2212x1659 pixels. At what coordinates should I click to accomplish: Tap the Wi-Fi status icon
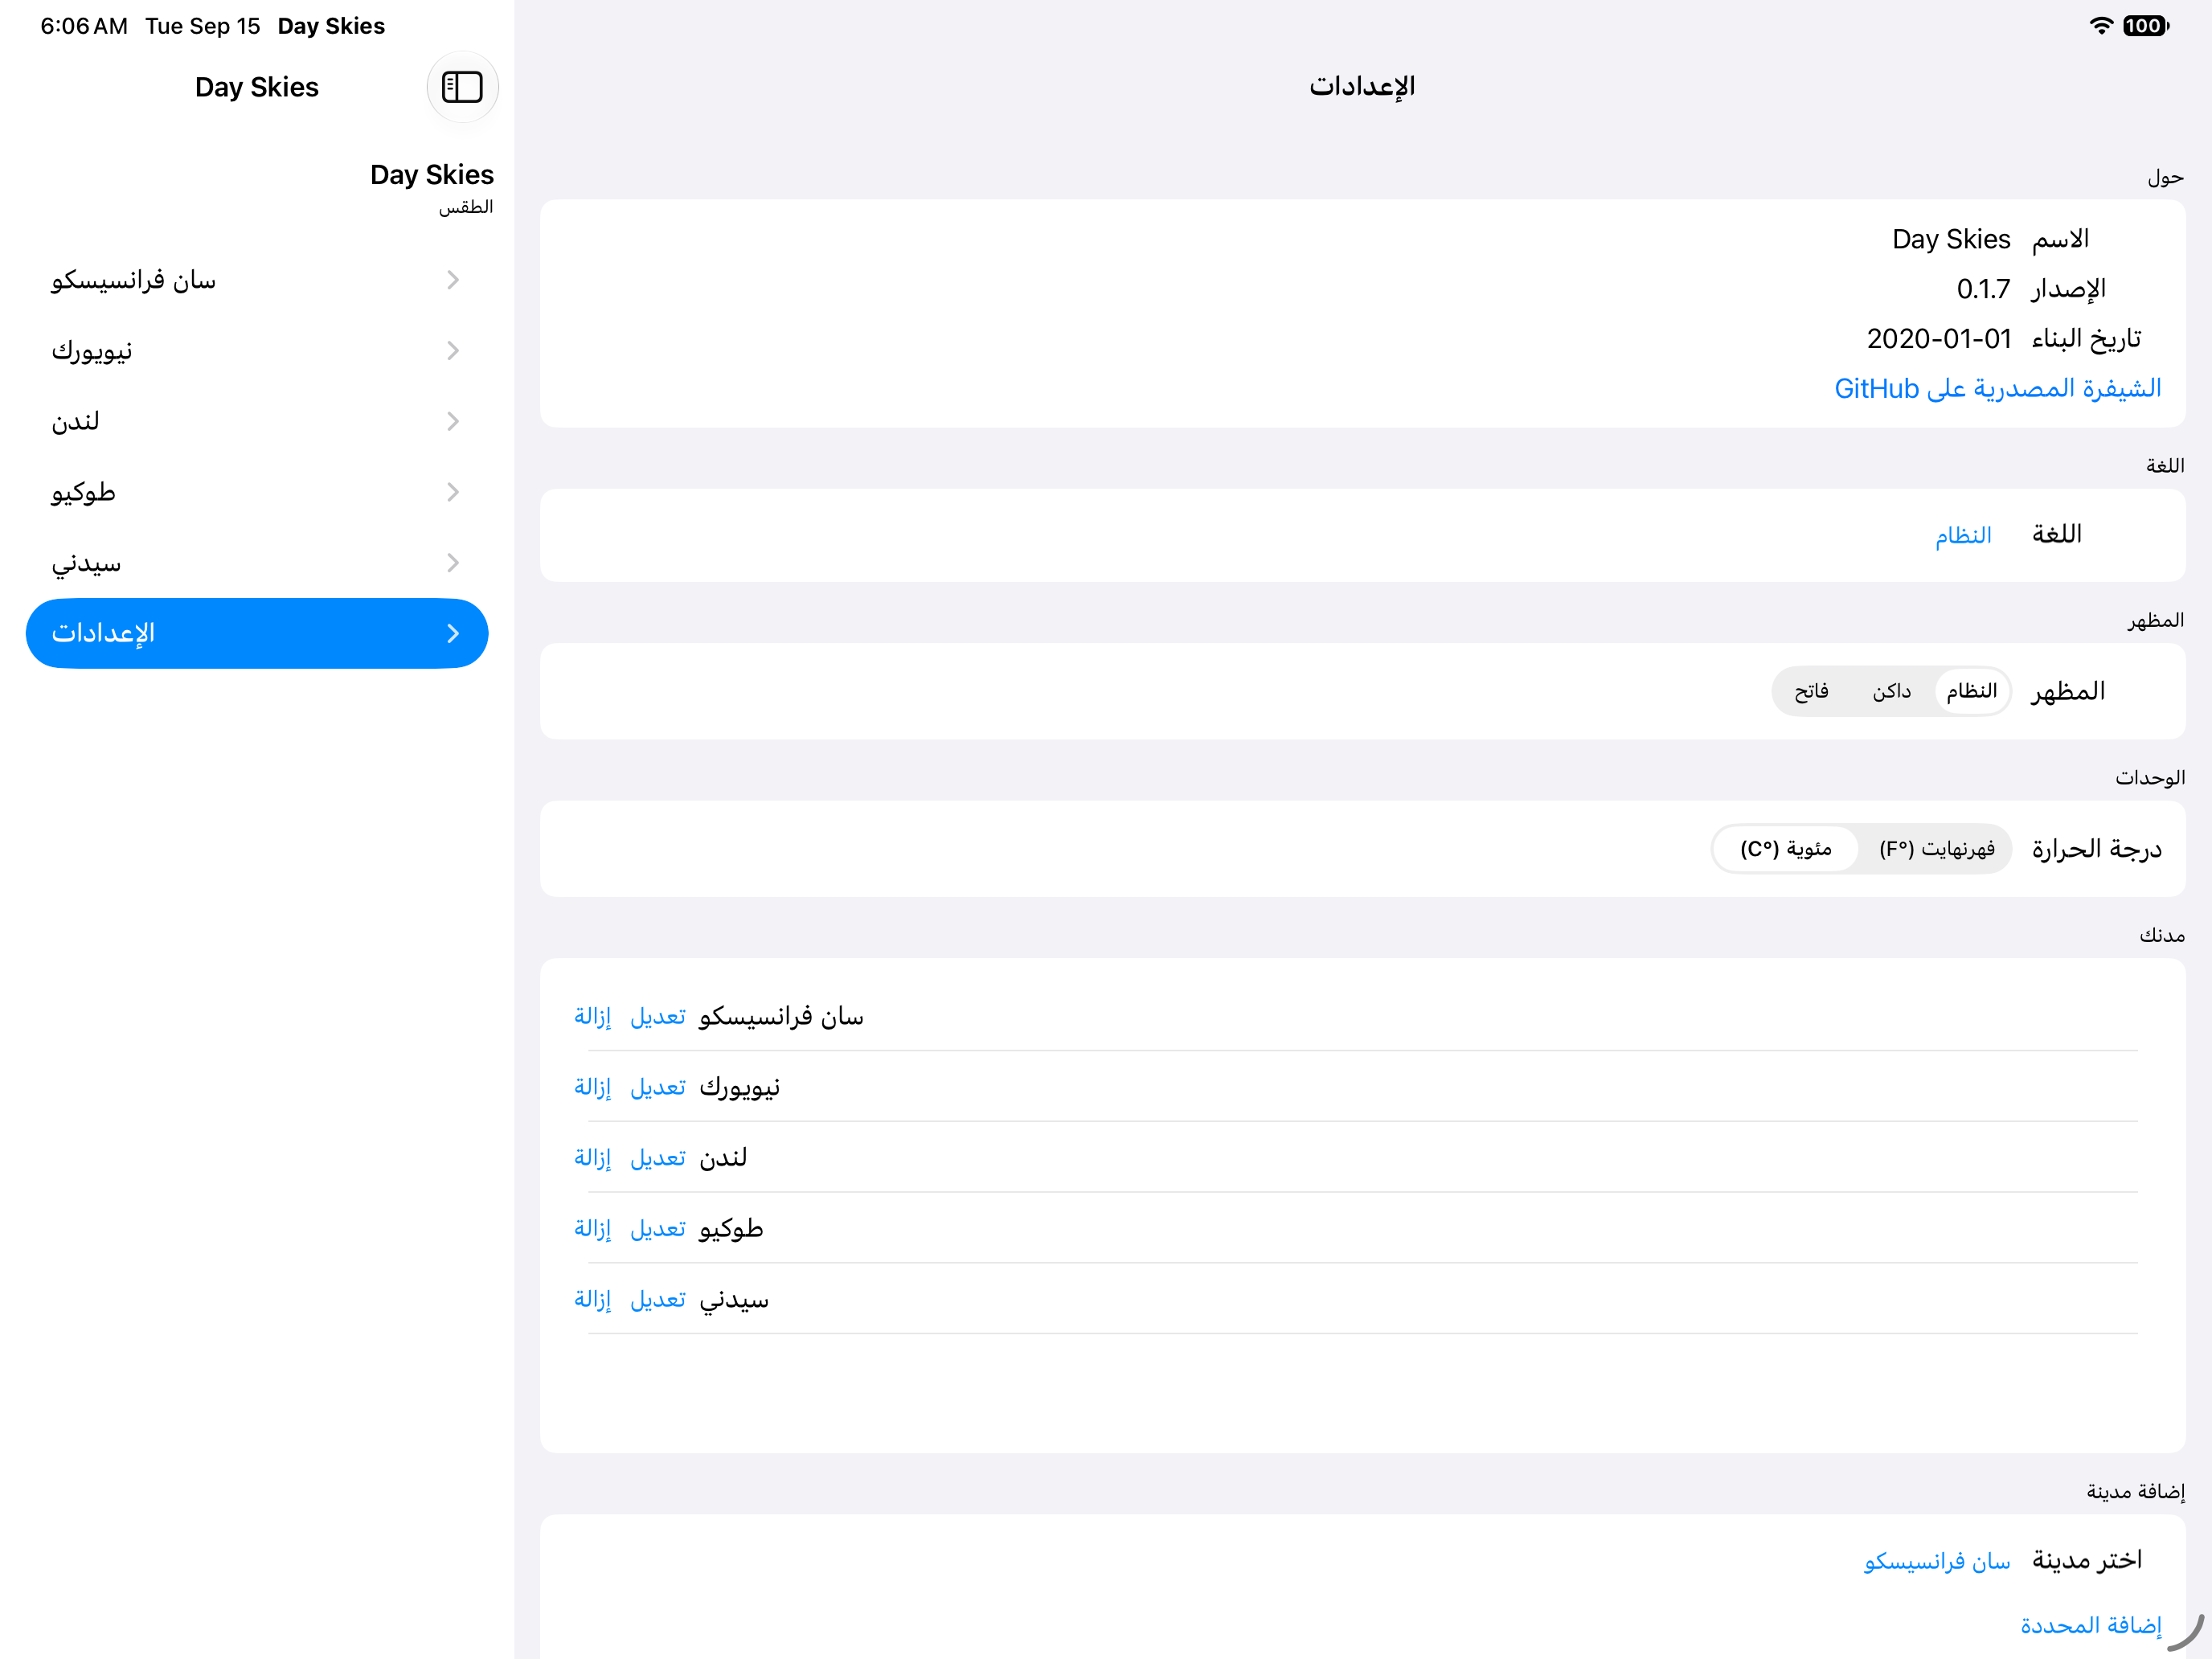(2101, 26)
